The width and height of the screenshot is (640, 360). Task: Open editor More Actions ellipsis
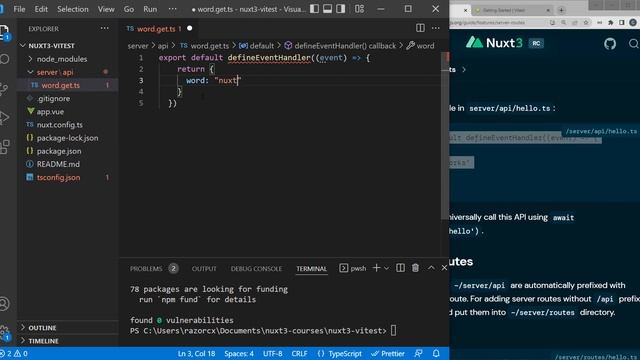point(436,28)
